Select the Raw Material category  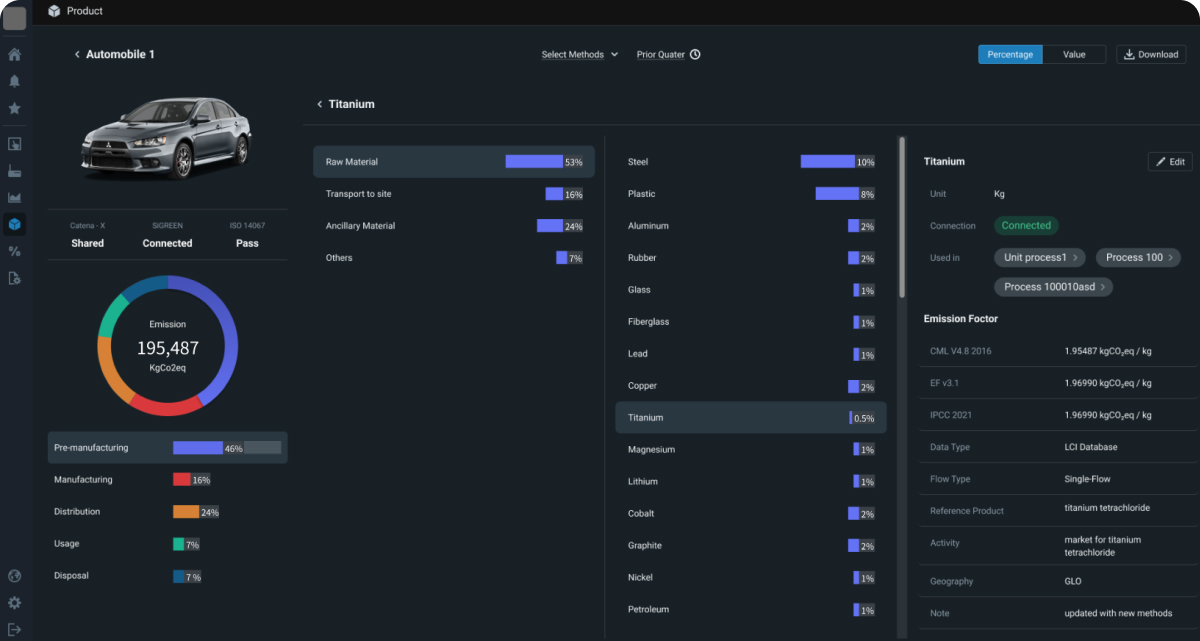(454, 162)
